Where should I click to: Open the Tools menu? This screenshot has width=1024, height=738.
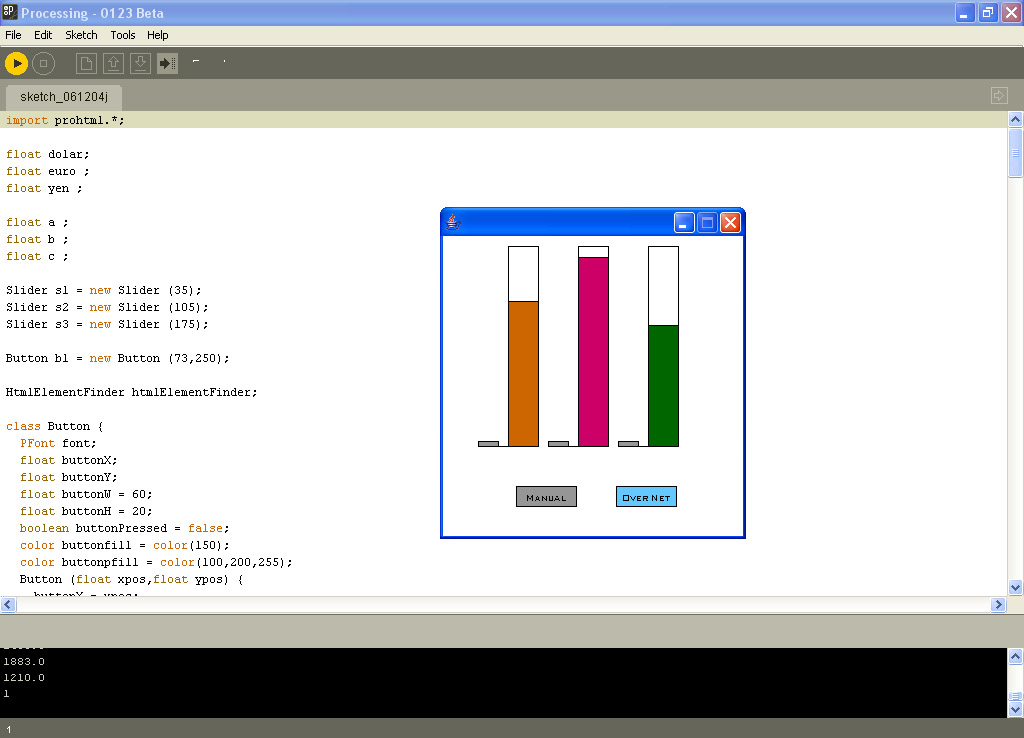122,35
